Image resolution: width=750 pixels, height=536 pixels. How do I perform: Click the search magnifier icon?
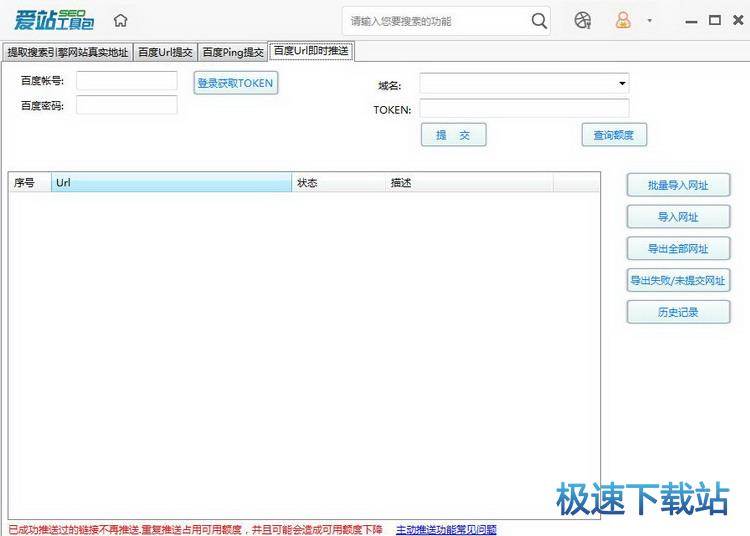pos(539,21)
